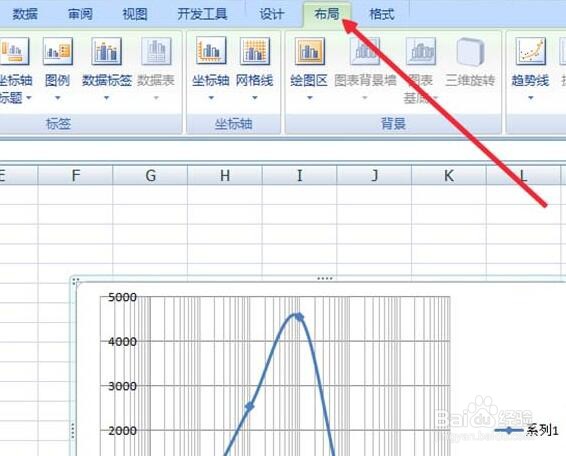Select column I header

click(300, 175)
